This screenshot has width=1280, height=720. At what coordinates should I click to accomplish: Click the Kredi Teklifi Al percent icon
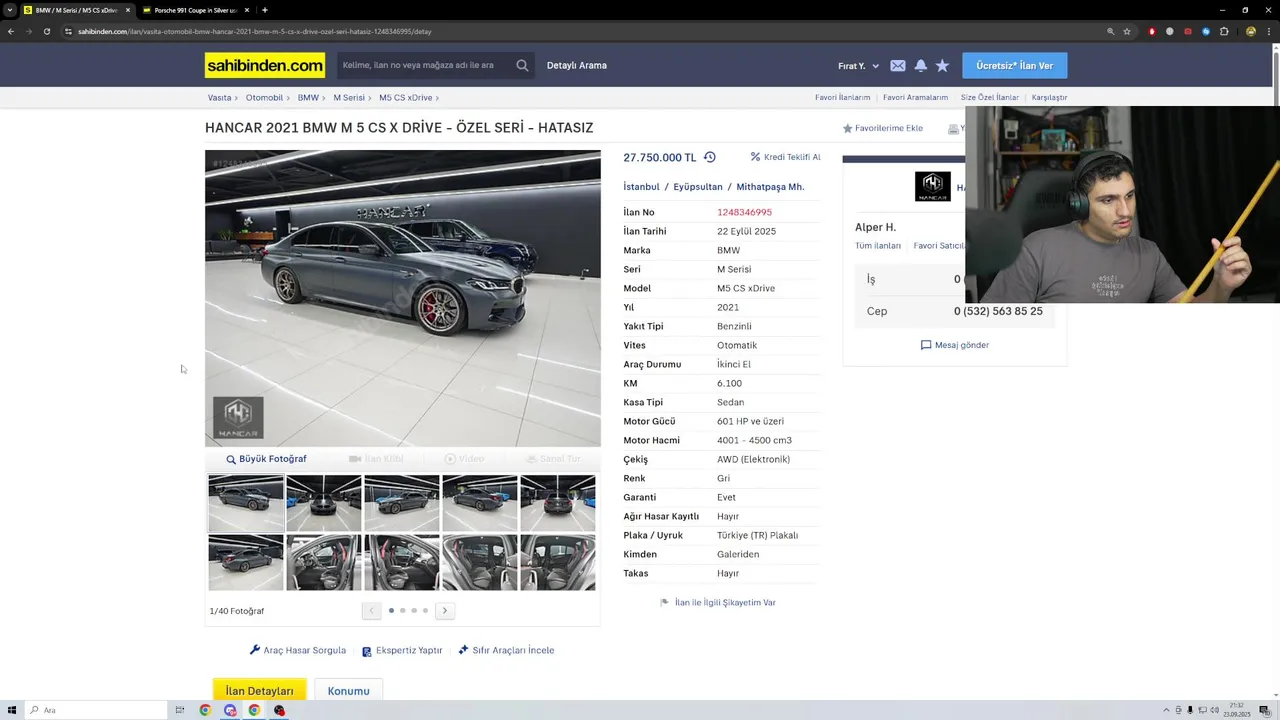coord(755,157)
